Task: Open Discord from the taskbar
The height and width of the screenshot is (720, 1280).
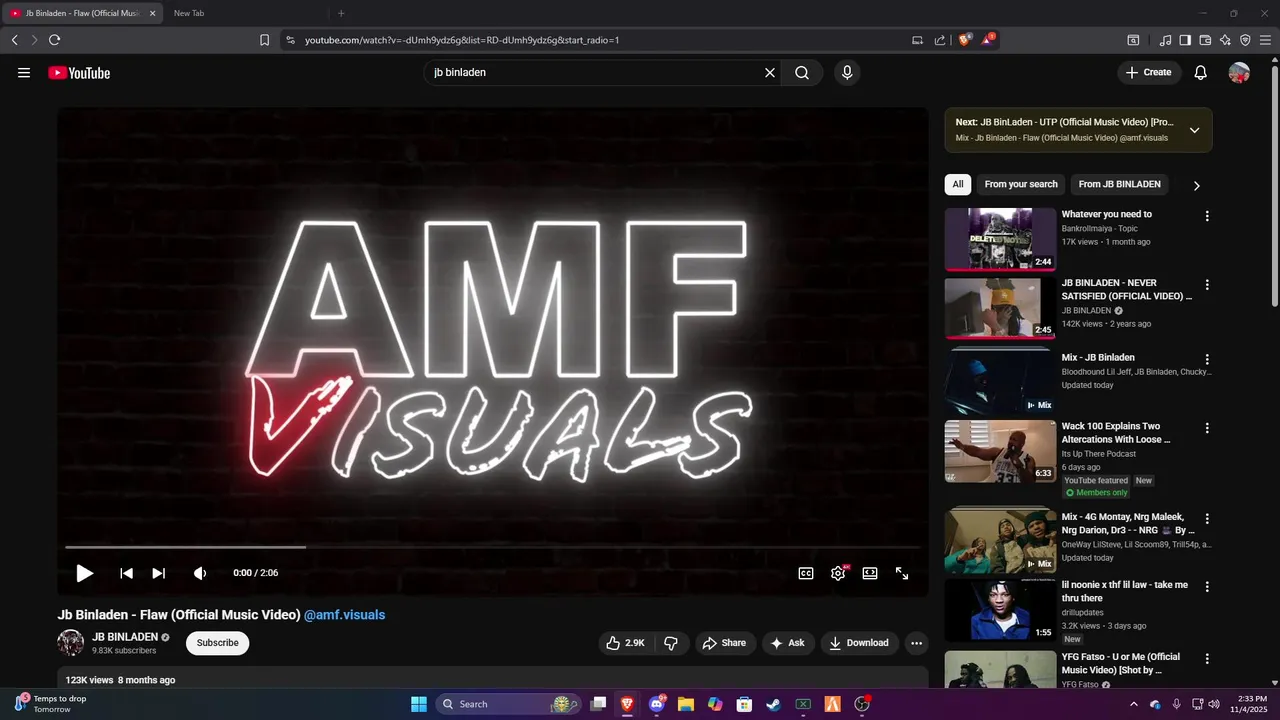Action: [x=657, y=704]
